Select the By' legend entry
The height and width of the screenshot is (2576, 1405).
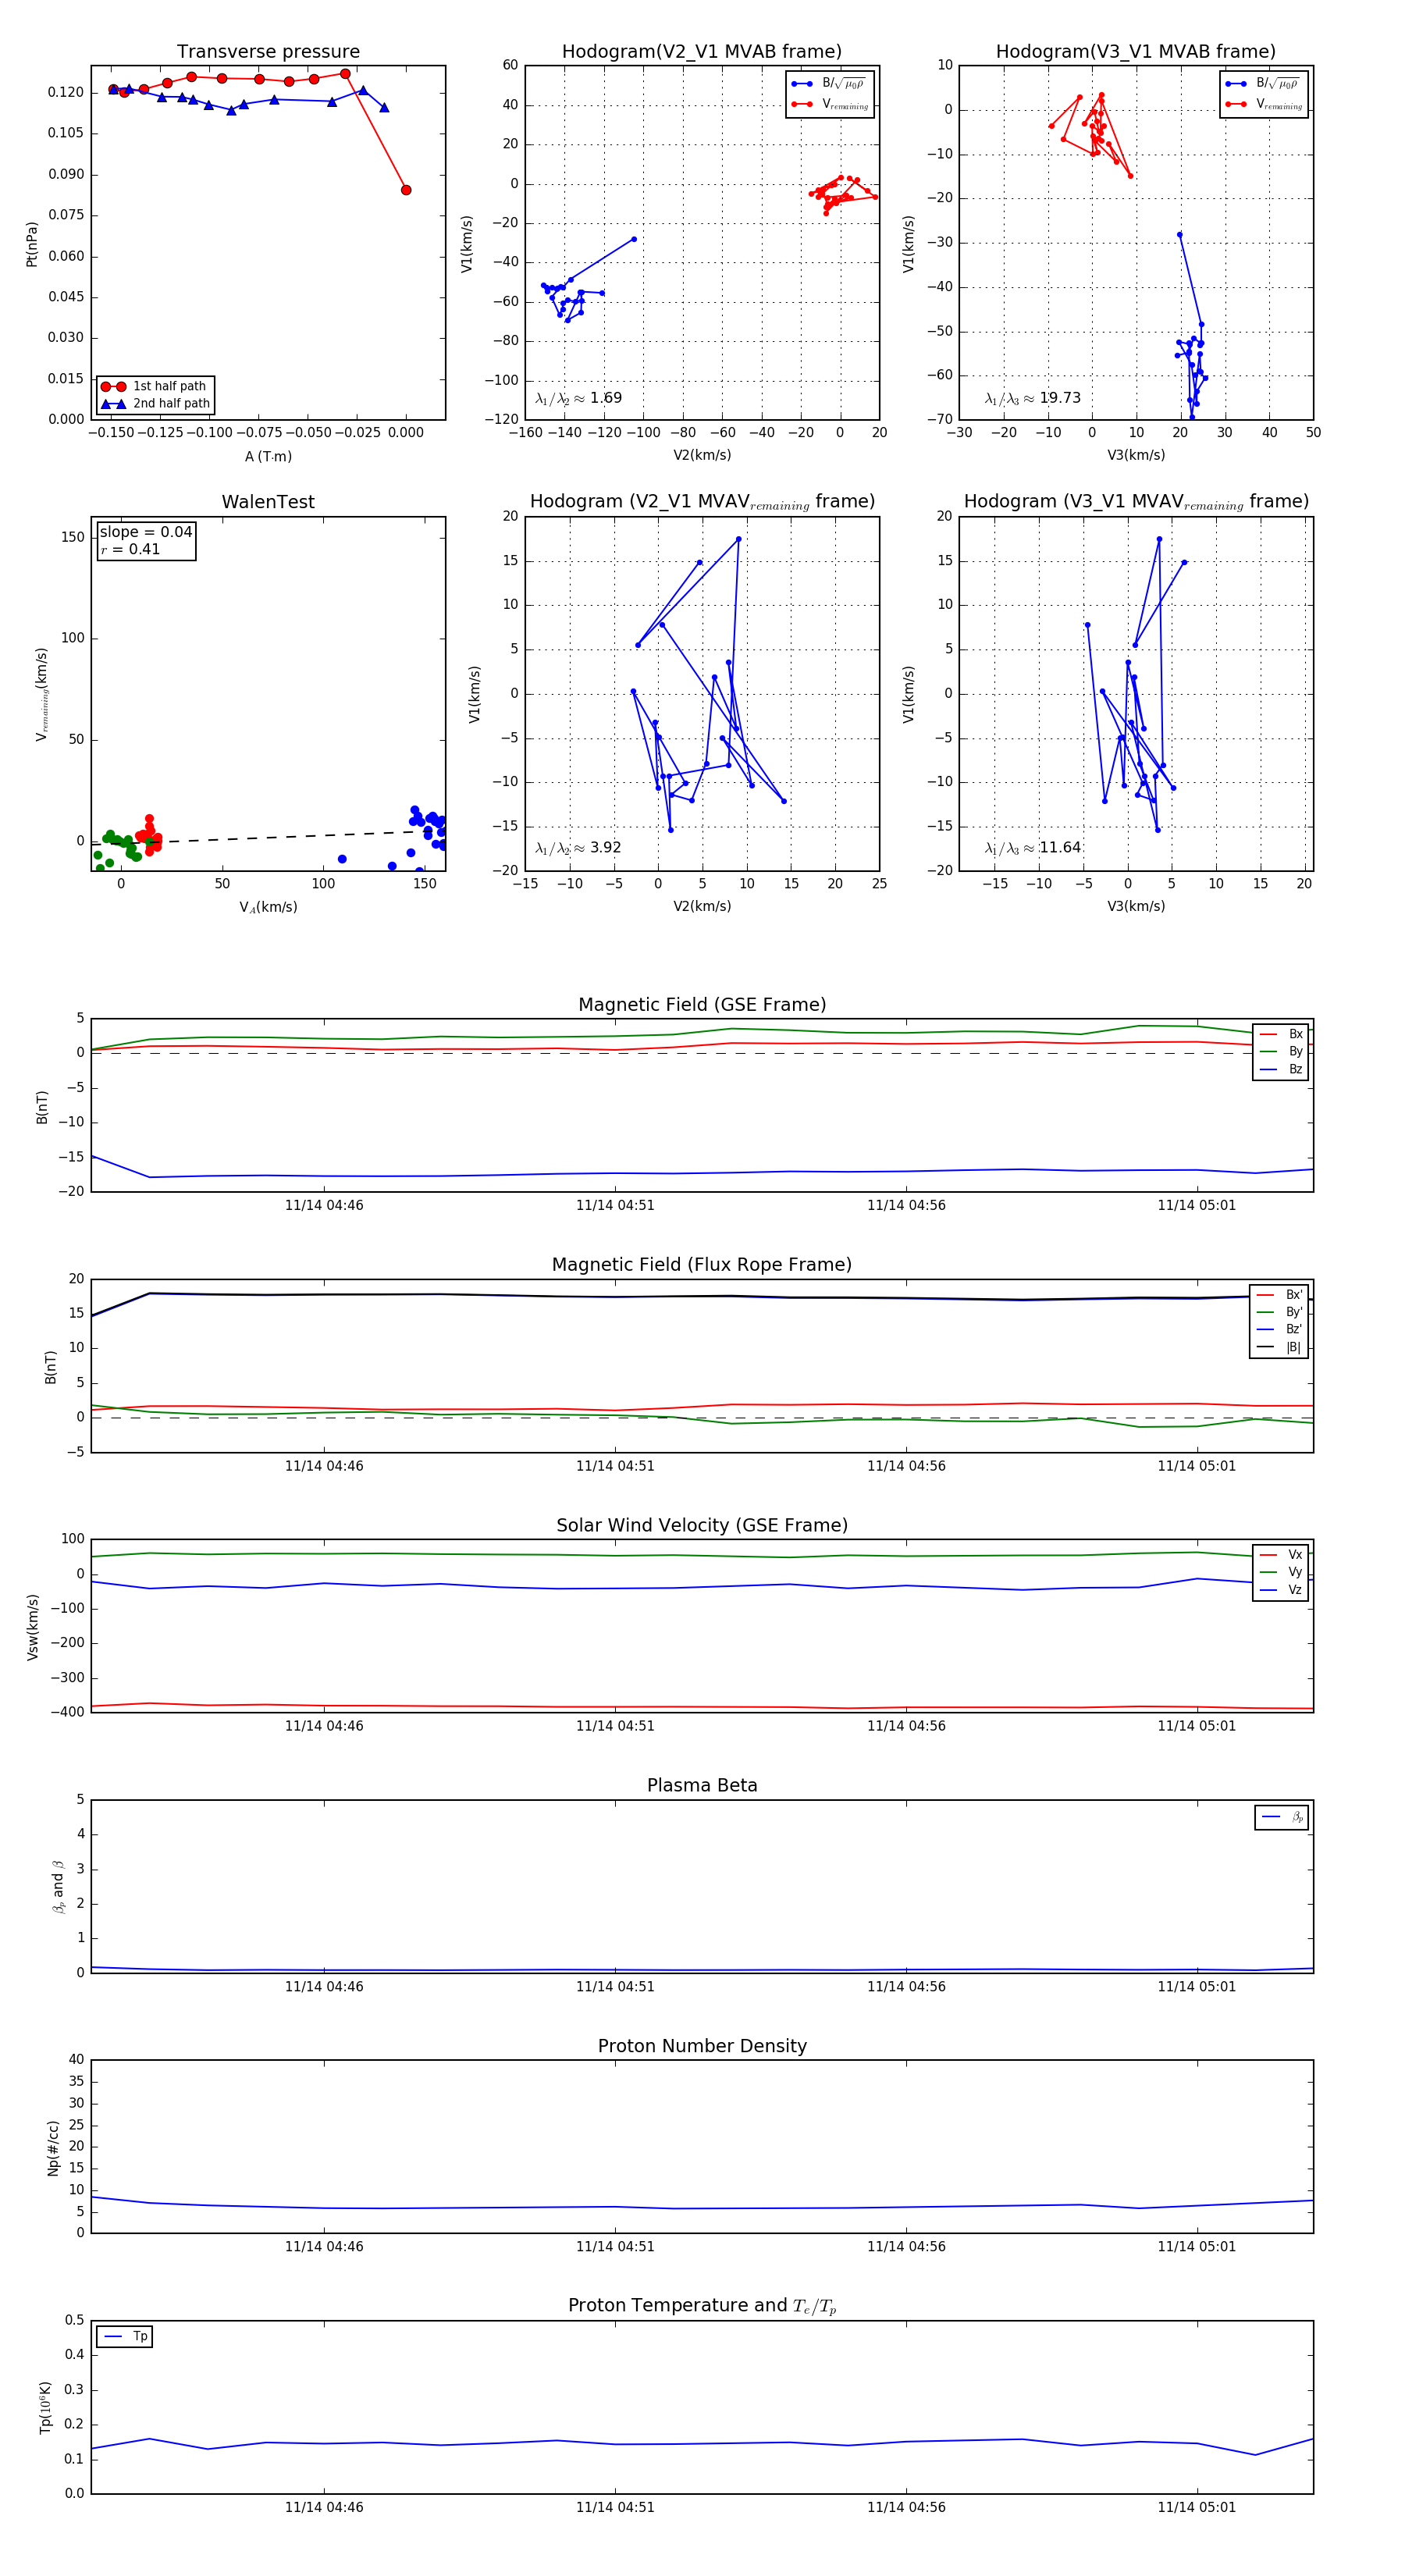1280,1312
